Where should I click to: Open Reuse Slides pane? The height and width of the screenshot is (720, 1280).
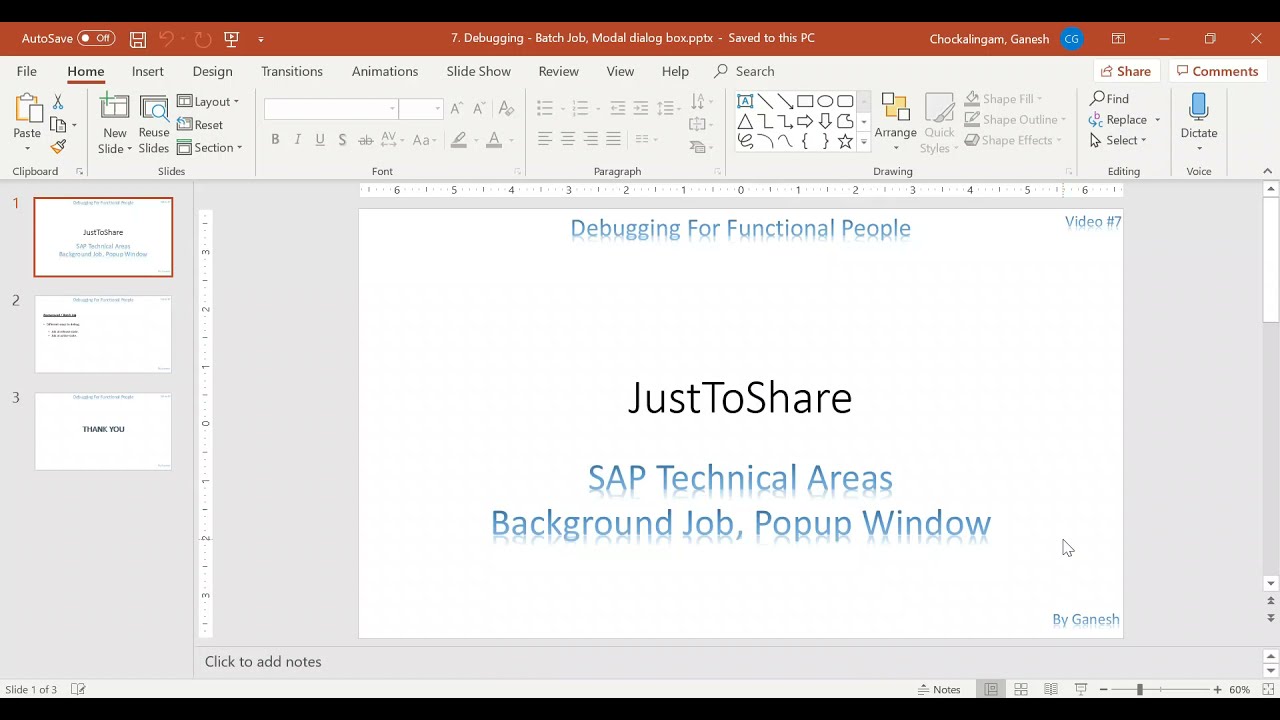[154, 125]
